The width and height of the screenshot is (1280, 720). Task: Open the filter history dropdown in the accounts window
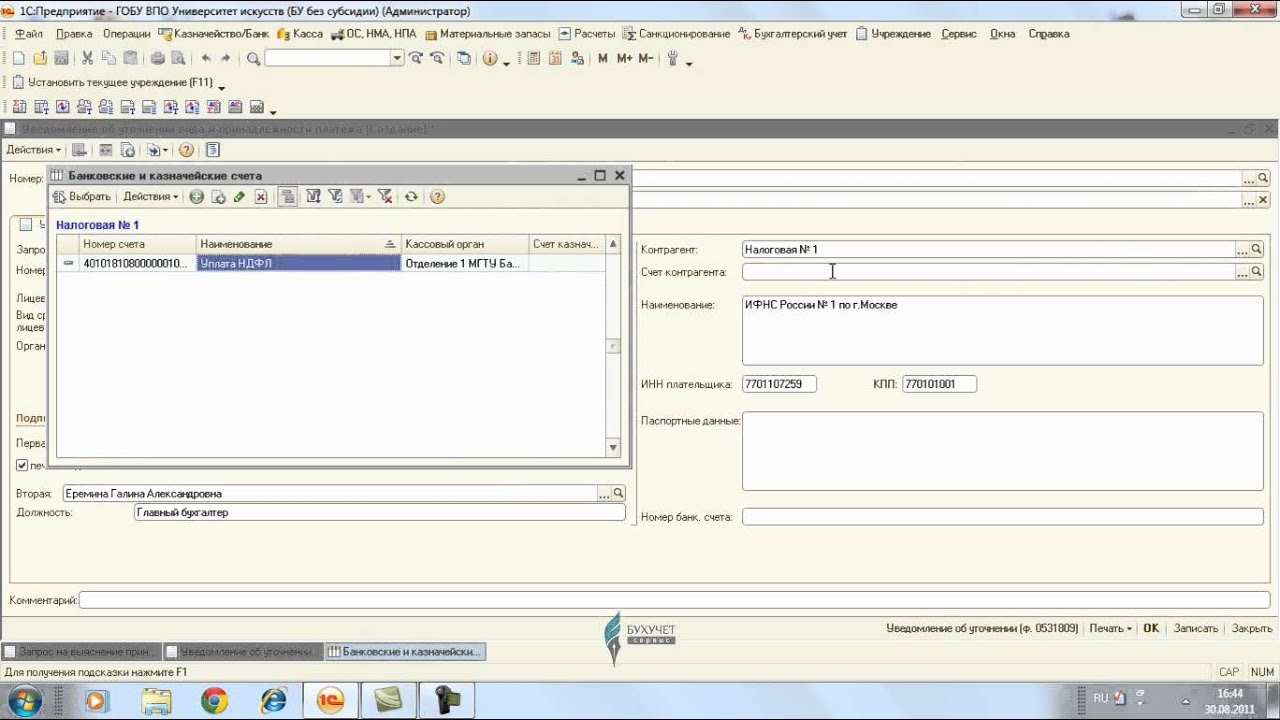point(360,197)
